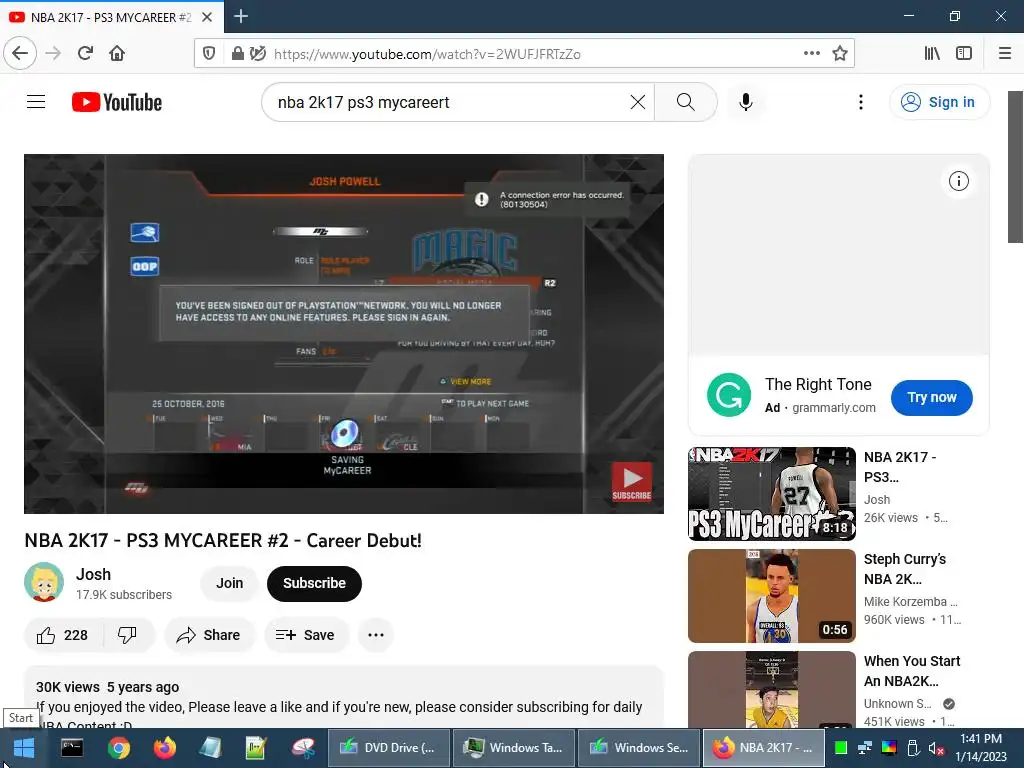Switch to Windows Task Manager taskbar item
1024x768 pixels.
(514, 748)
